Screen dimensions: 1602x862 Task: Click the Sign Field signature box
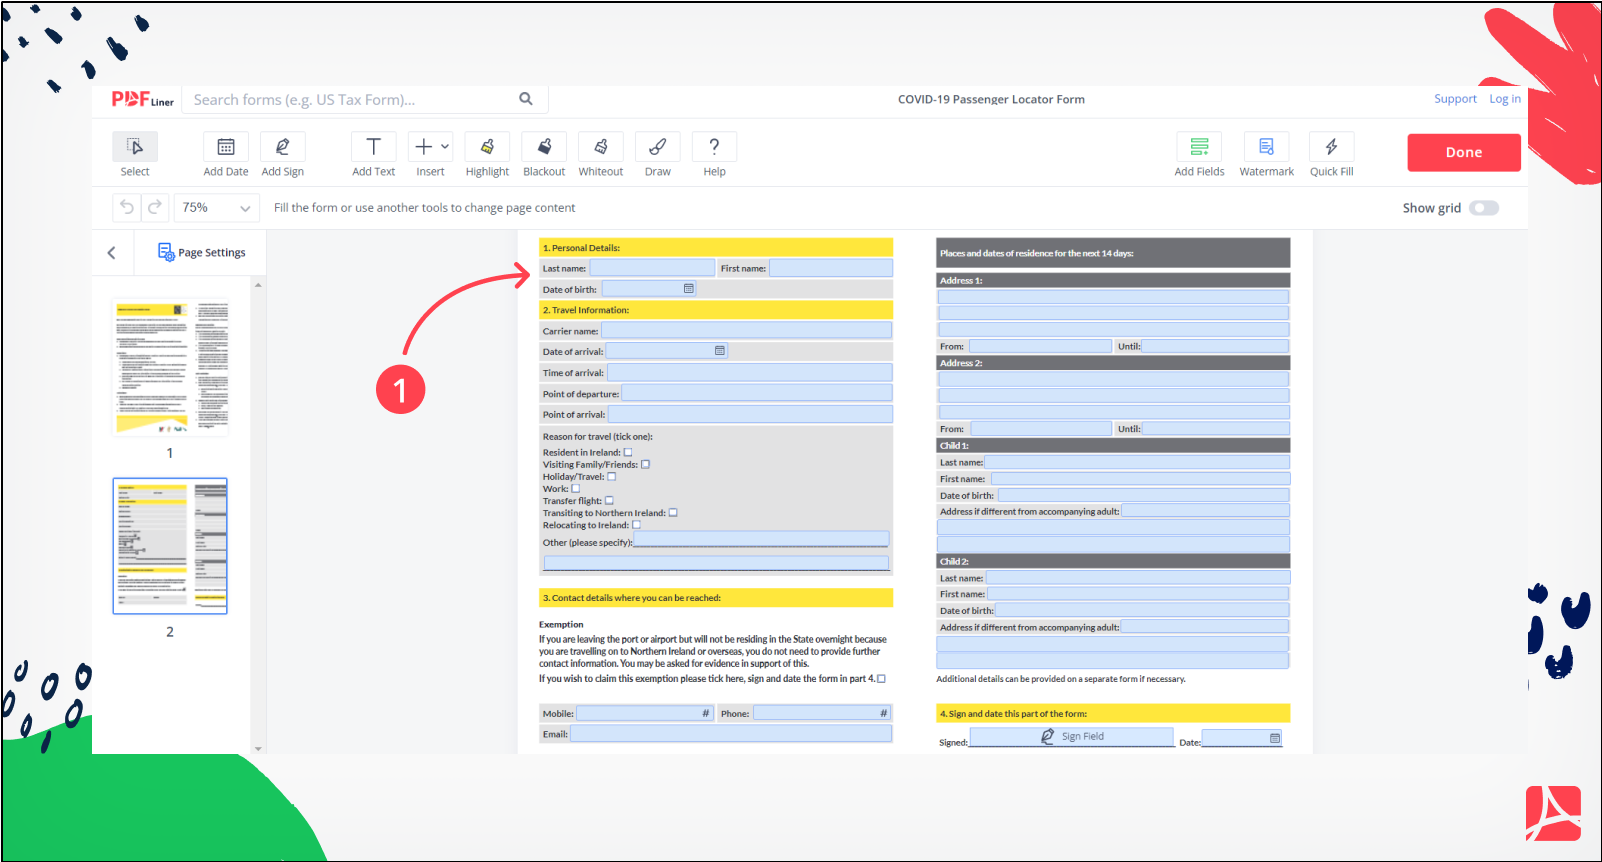click(1072, 737)
